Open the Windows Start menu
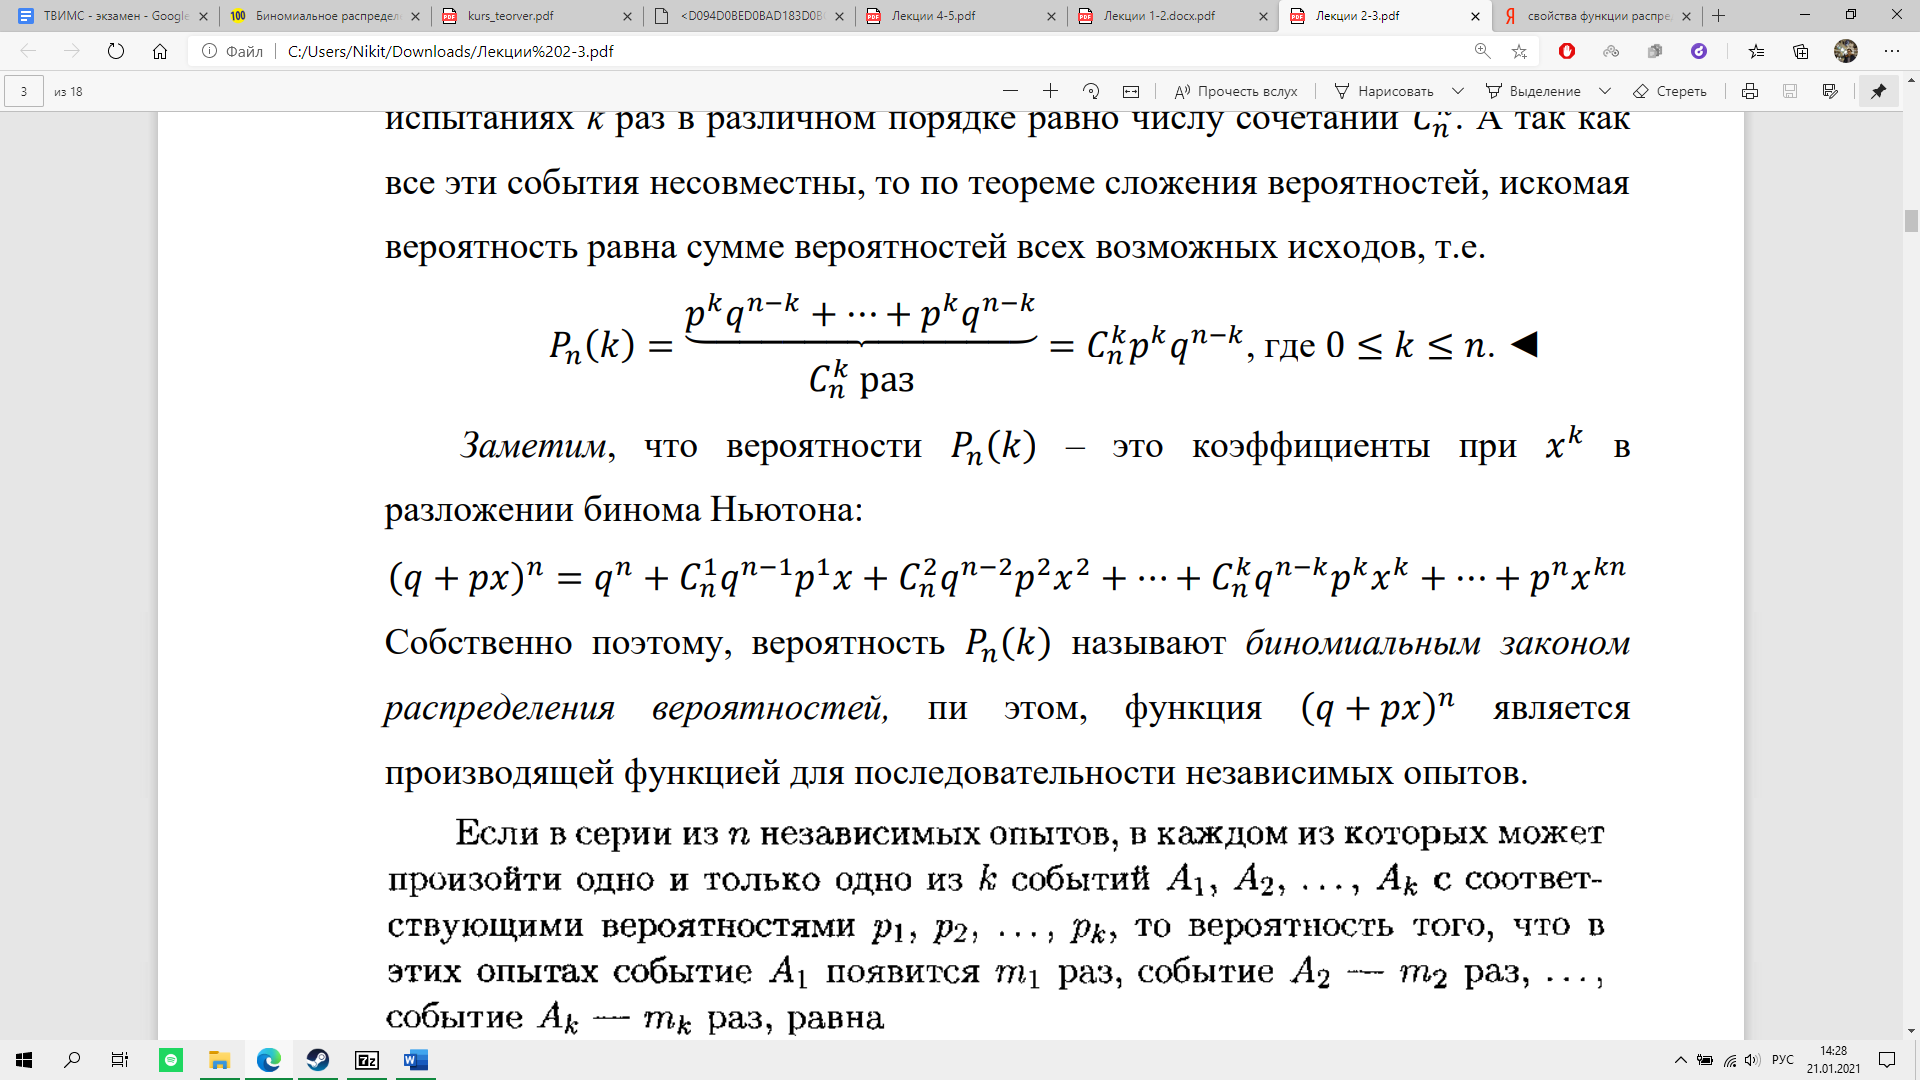 pos(24,1060)
